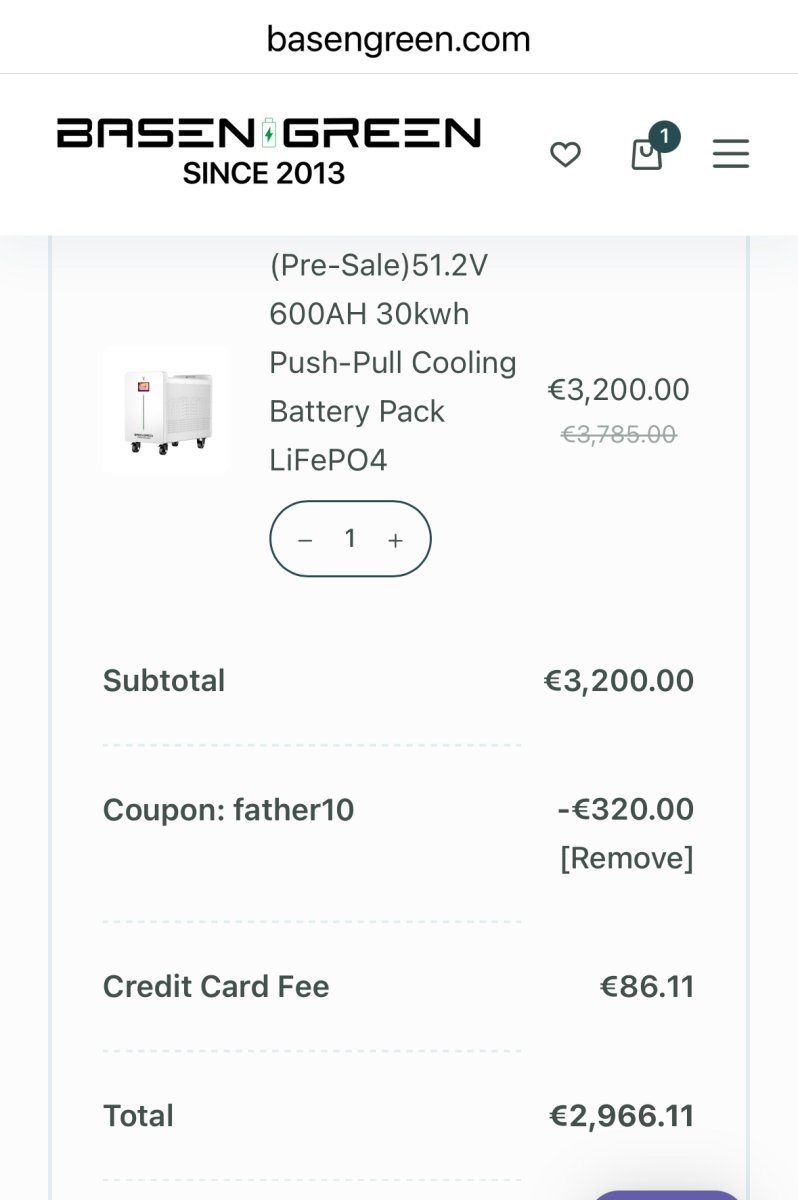
Task: Click the Subtotal amount €3,200.00
Action: click(x=618, y=681)
